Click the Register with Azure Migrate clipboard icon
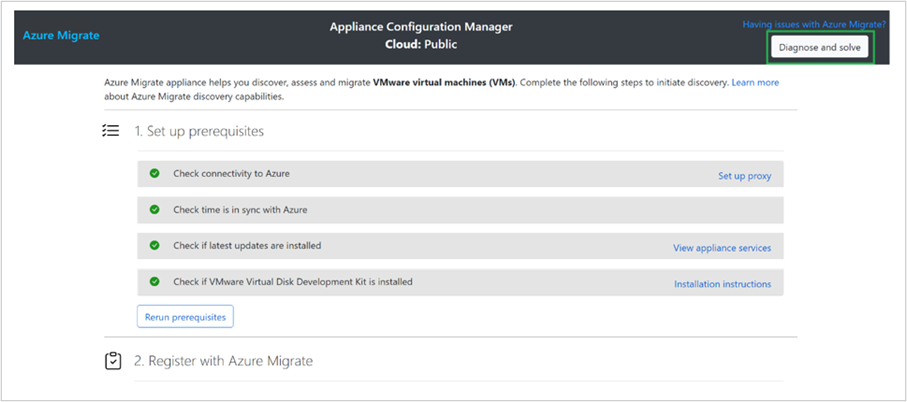 click(113, 361)
